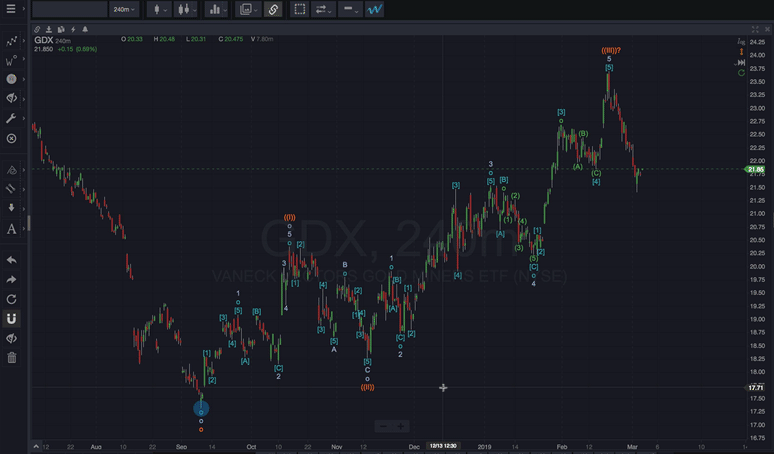Click the 12/13 12:30 date label
This screenshot has height=454, width=774.
coord(443,446)
